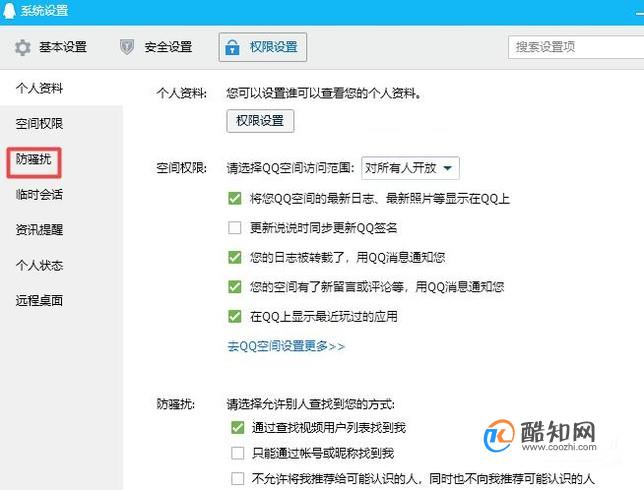
Task: Check 只能通过帐号或昵称找到我
Action: 237,453
